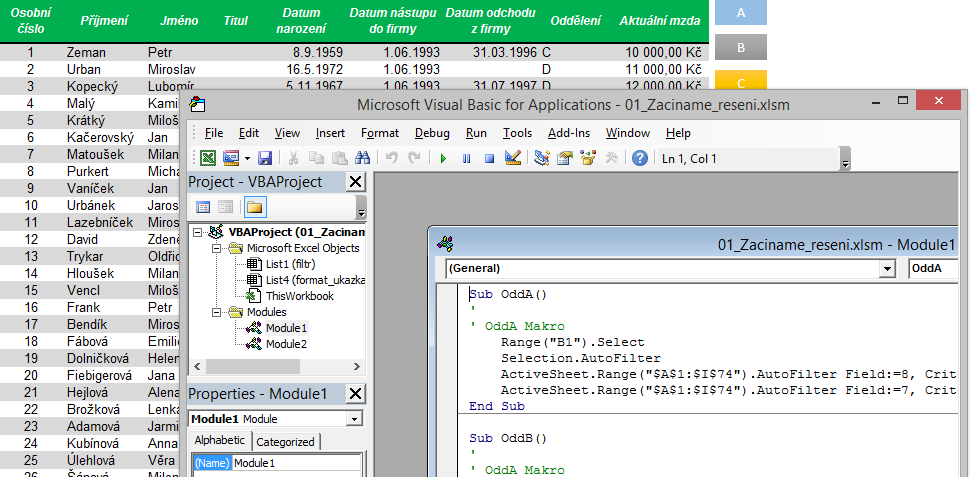972x477 pixels.
Task: Open the Window menu
Action: 628,133
